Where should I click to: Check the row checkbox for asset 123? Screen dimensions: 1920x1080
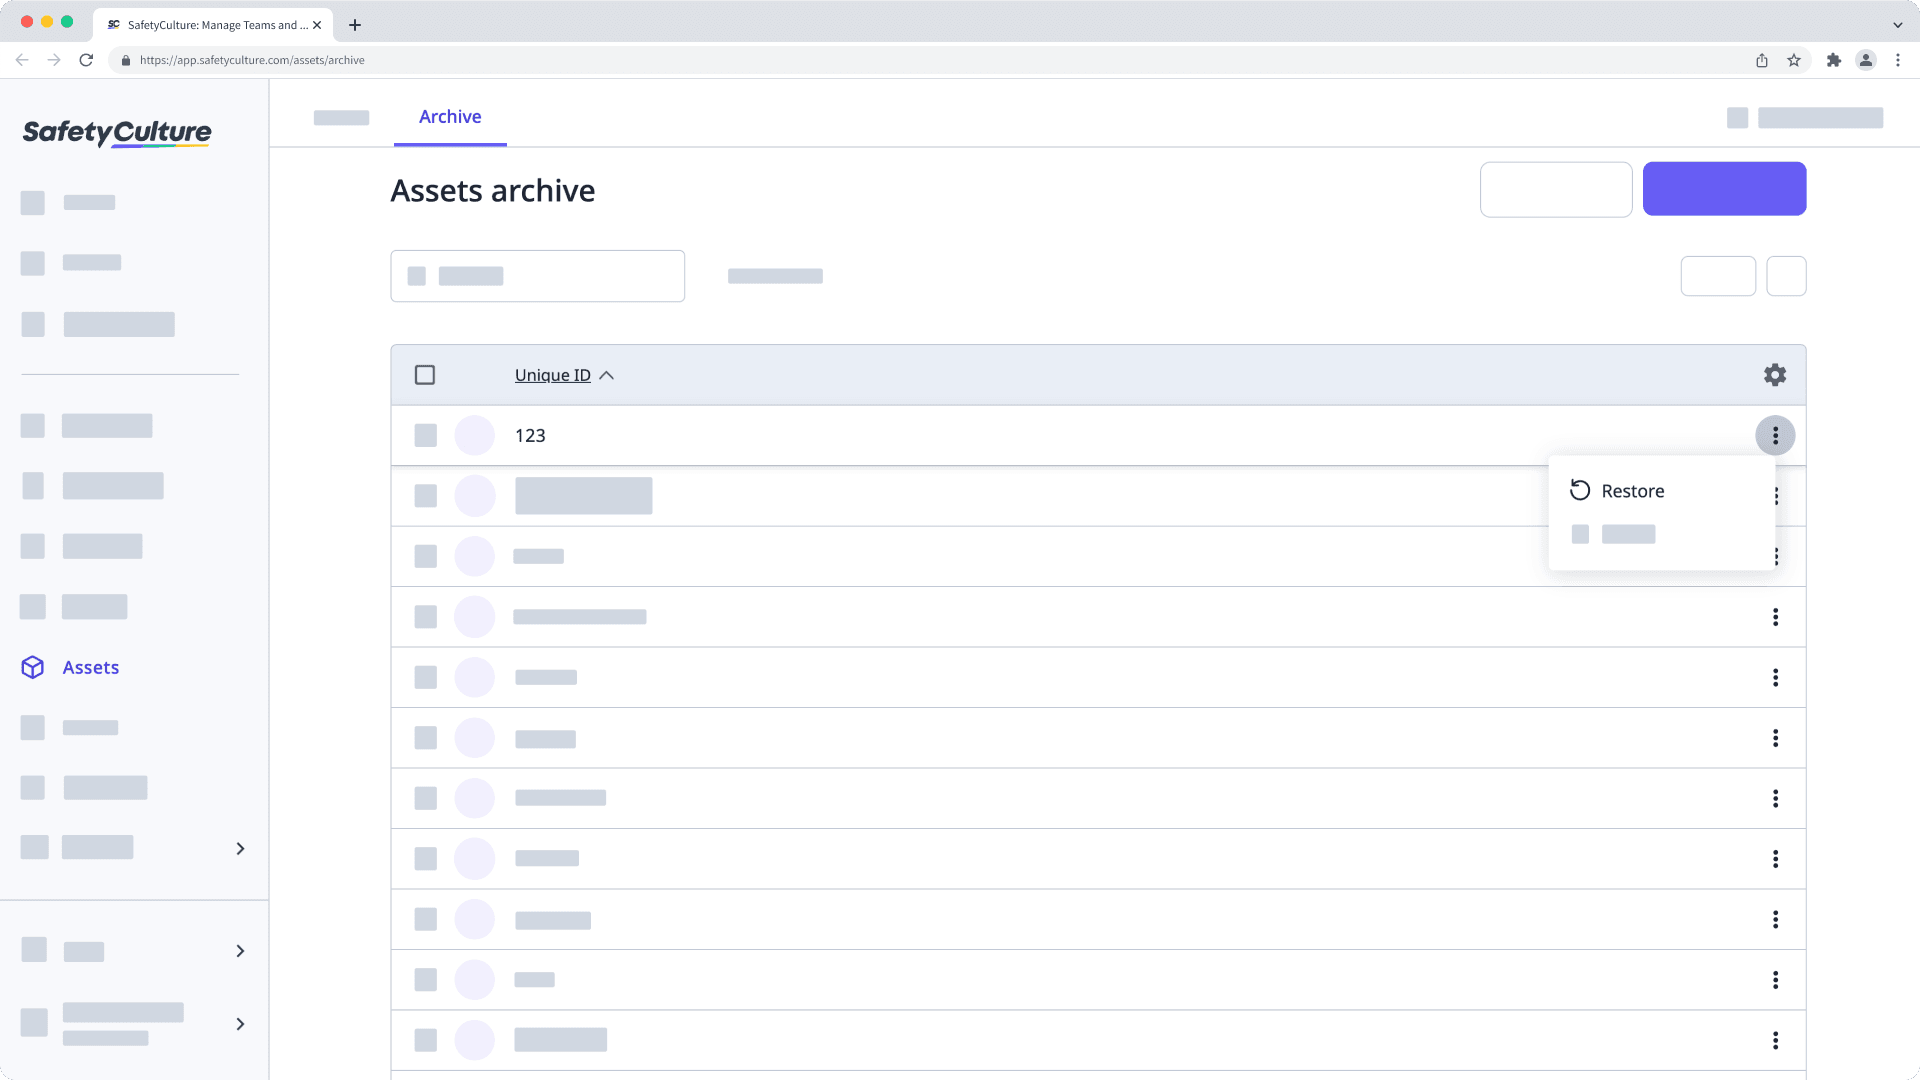425,435
